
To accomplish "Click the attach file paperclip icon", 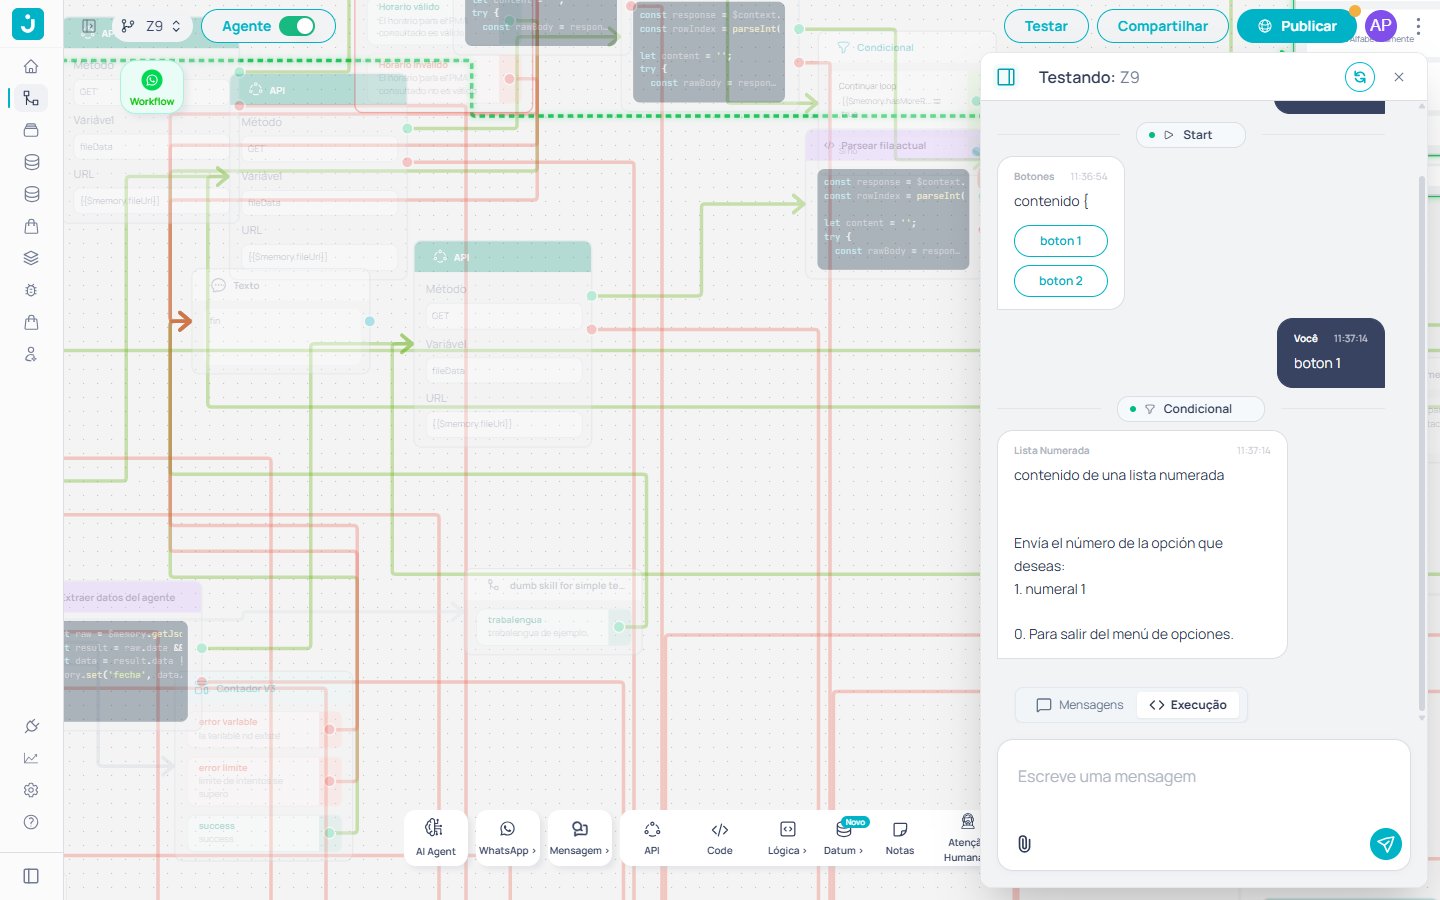I will [x=1024, y=844].
